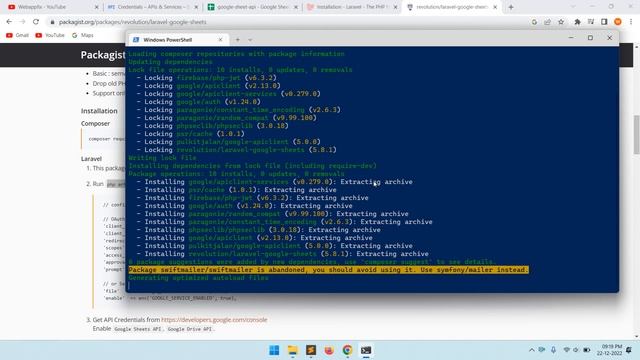
Task: Open Chrome three-dot menu
Action: click(631, 22)
